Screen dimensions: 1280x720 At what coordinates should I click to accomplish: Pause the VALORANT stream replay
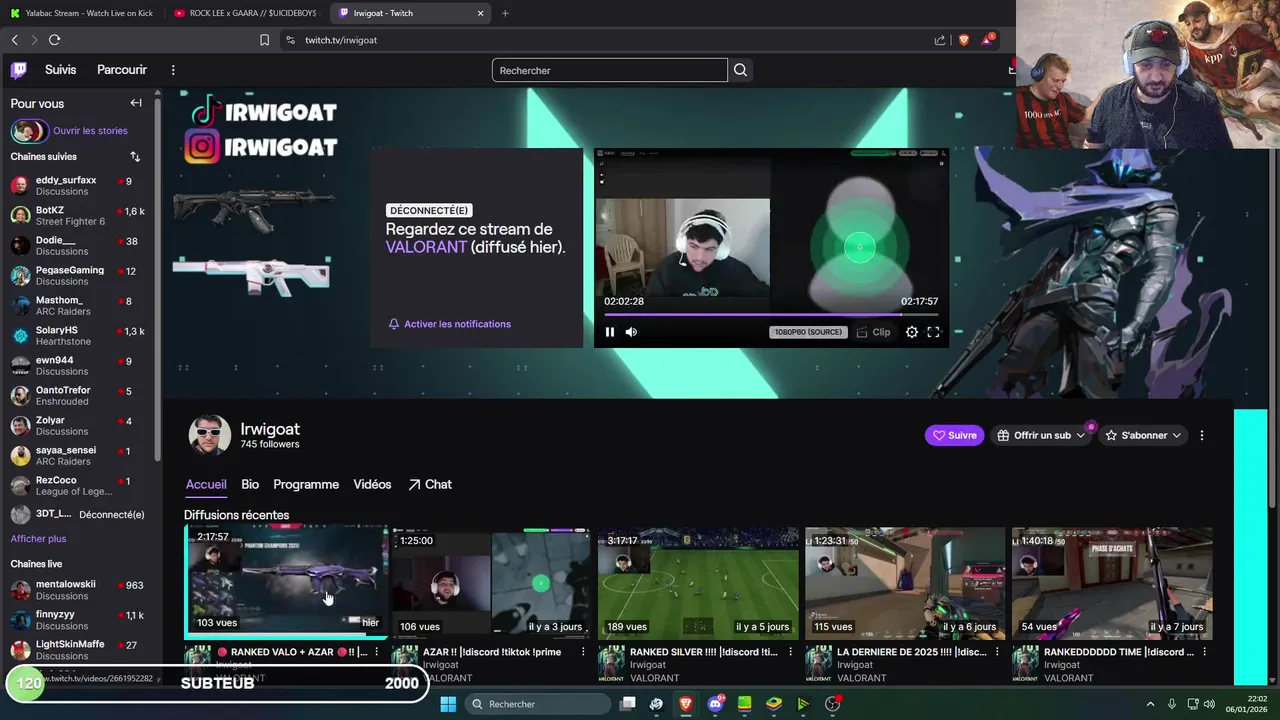click(610, 332)
